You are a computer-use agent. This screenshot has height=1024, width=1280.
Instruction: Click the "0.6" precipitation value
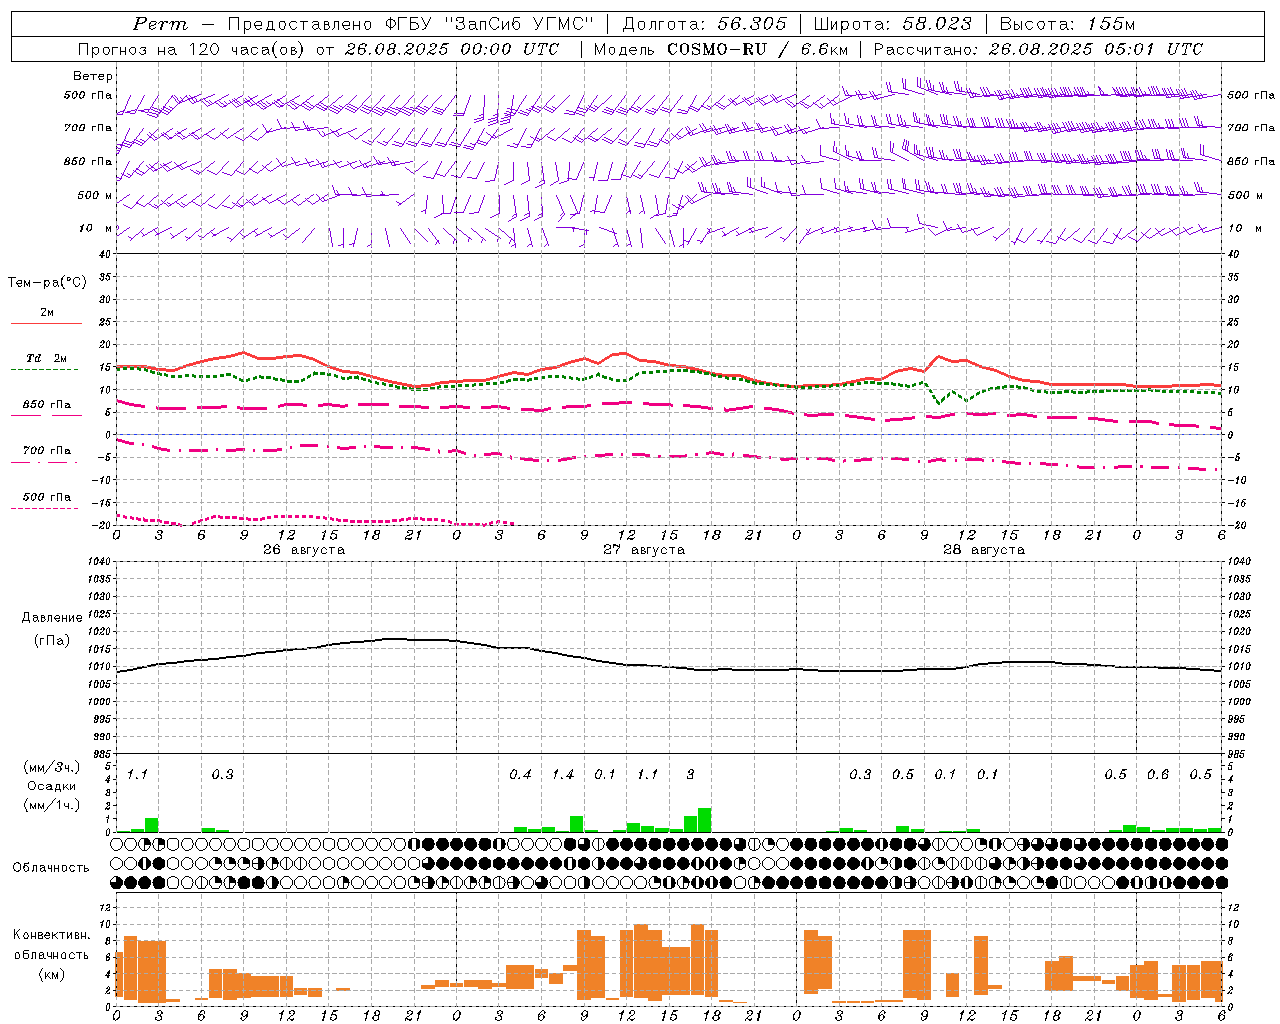tap(1158, 775)
